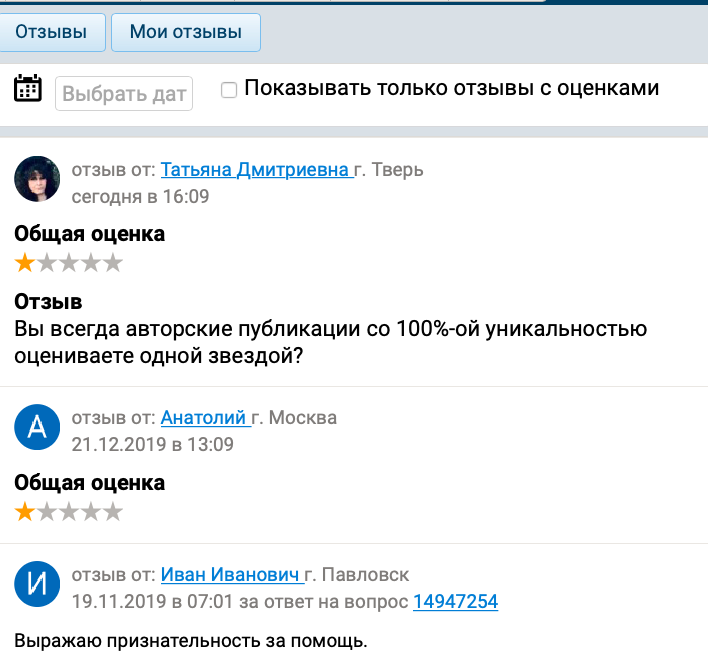Image resolution: width=708 pixels, height=657 pixels.
Task: Click the calendar icon
Action: (28, 89)
